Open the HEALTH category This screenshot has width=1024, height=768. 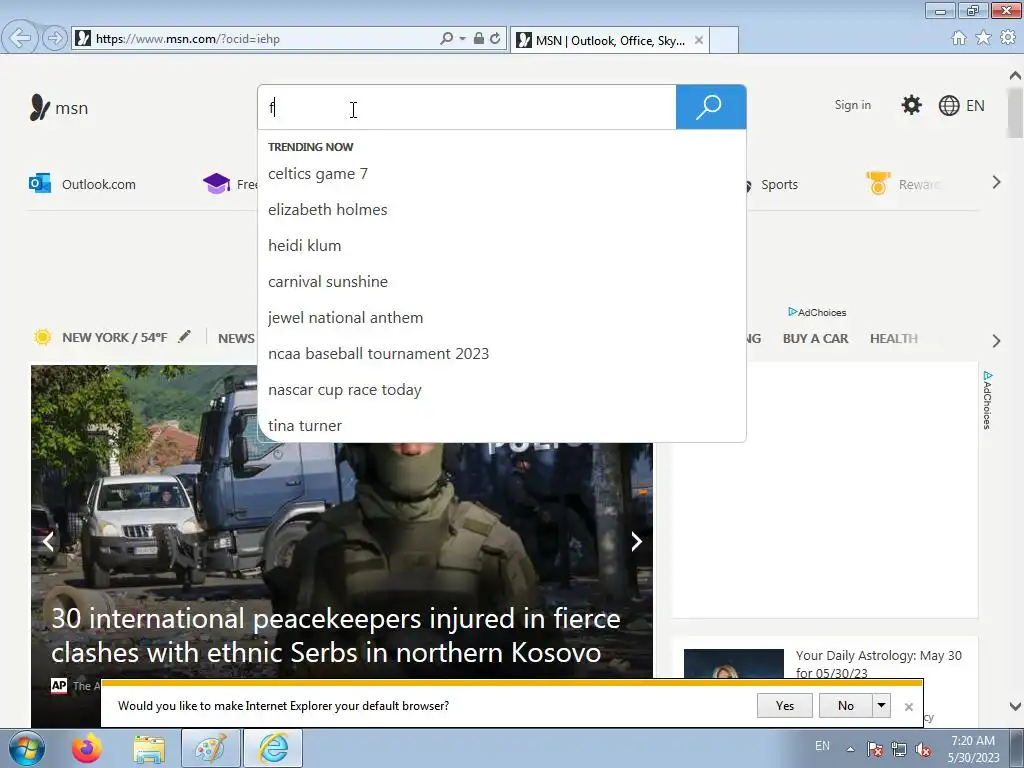pos(893,338)
